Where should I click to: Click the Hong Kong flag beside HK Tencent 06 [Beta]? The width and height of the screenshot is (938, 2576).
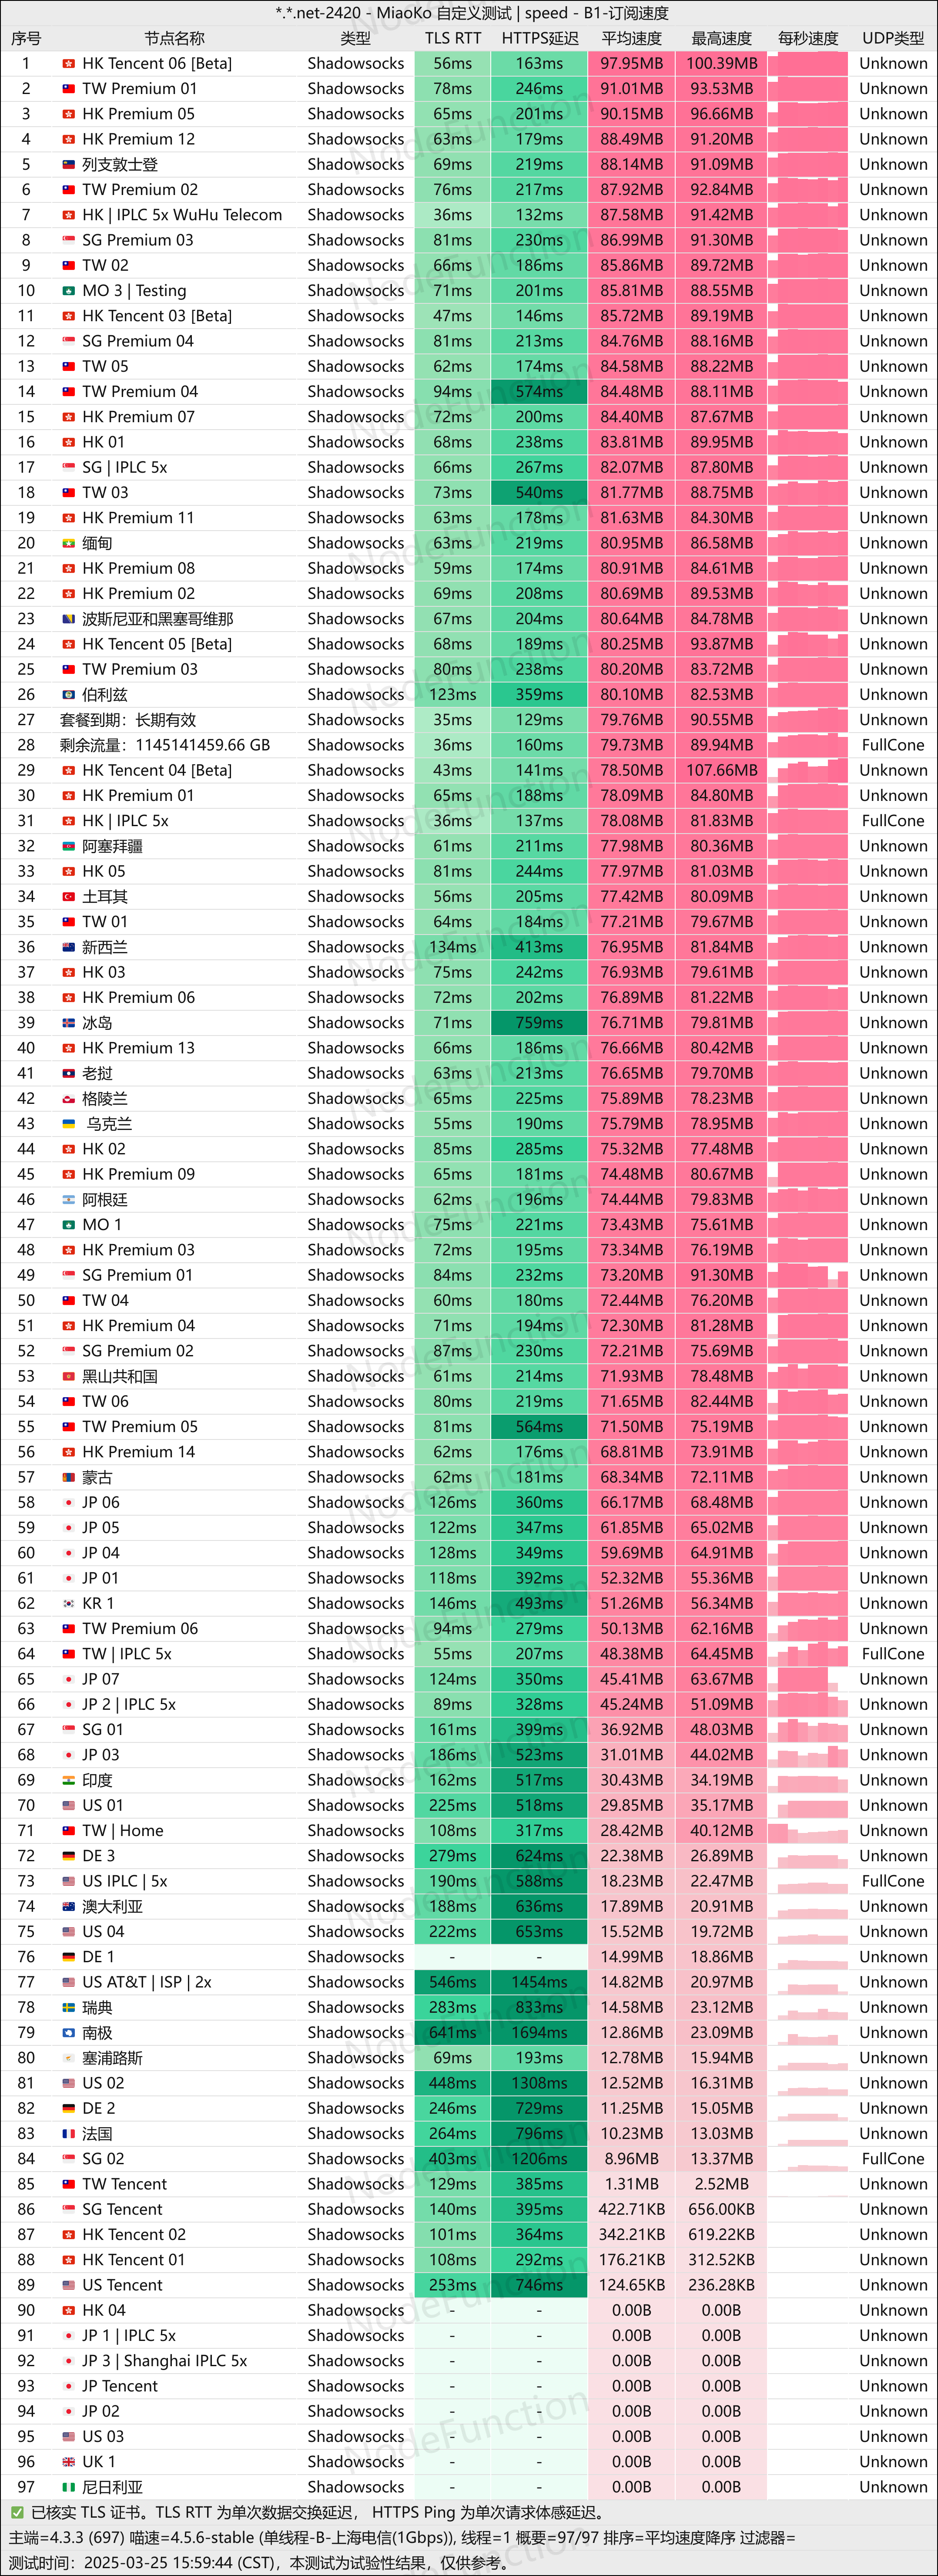[69, 64]
